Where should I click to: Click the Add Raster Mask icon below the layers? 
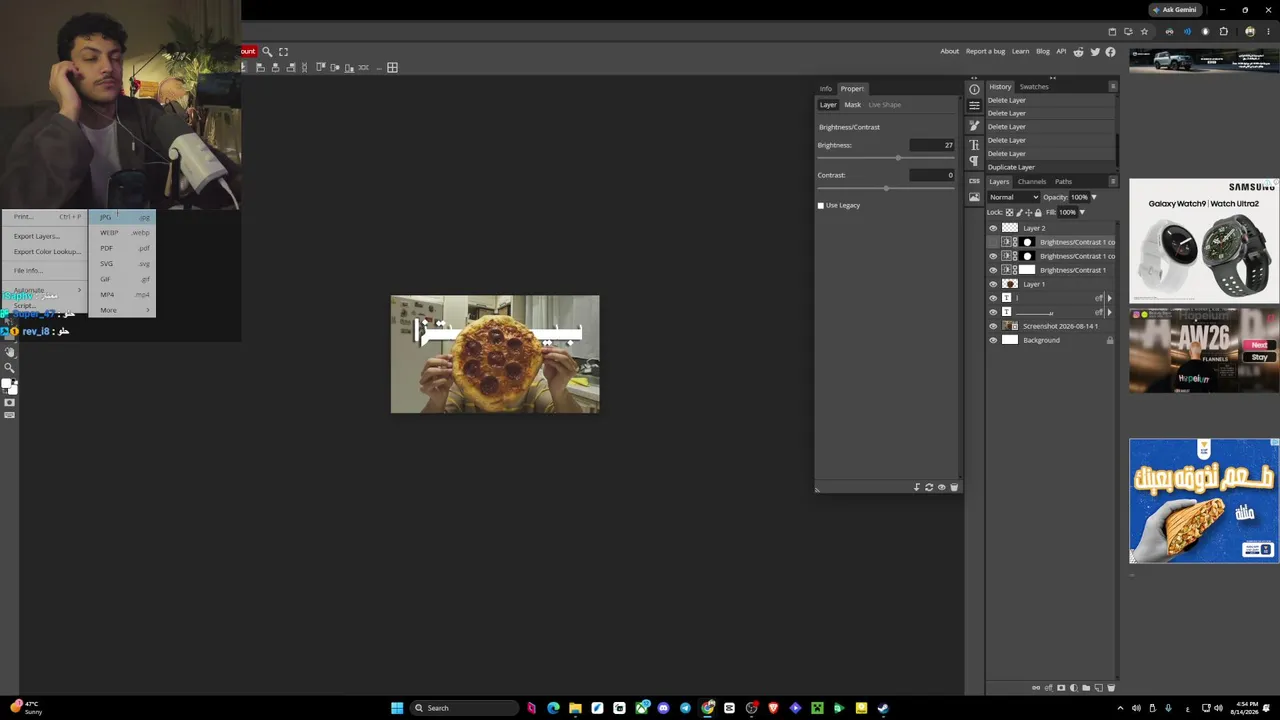tap(1061, 688)
